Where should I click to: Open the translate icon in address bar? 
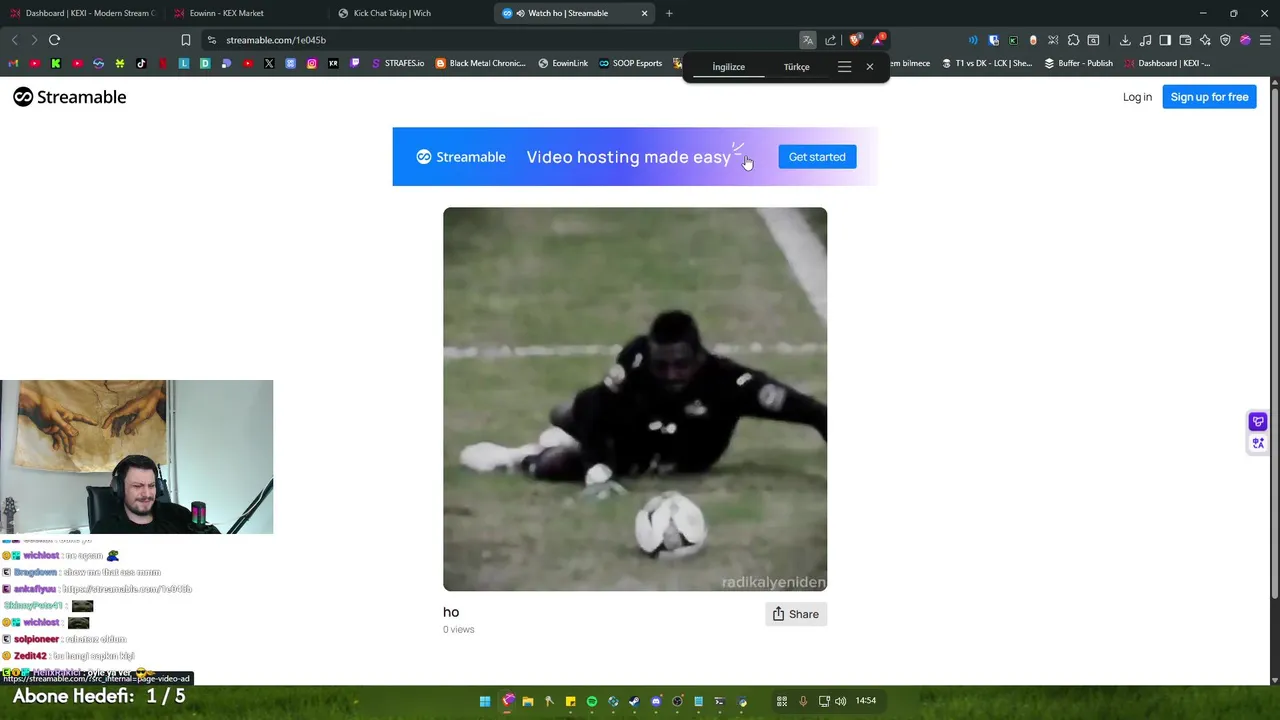[807, 40]
